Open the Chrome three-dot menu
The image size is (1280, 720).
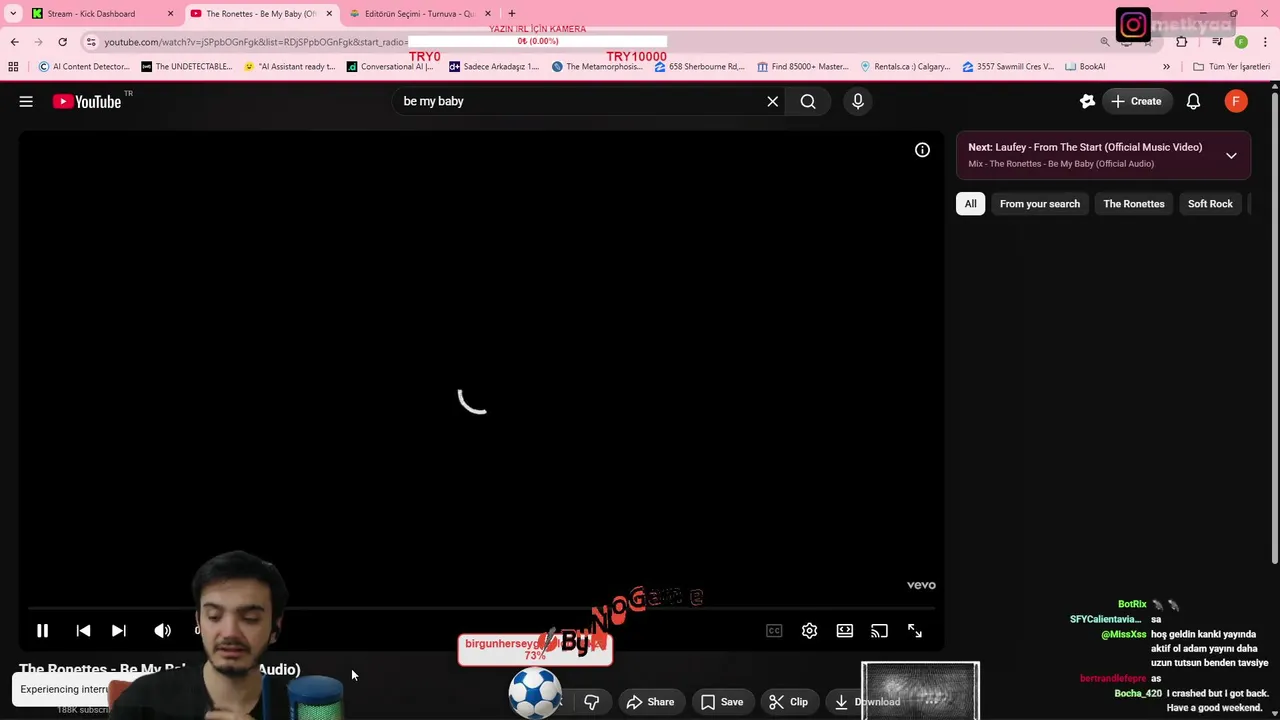1265,42
